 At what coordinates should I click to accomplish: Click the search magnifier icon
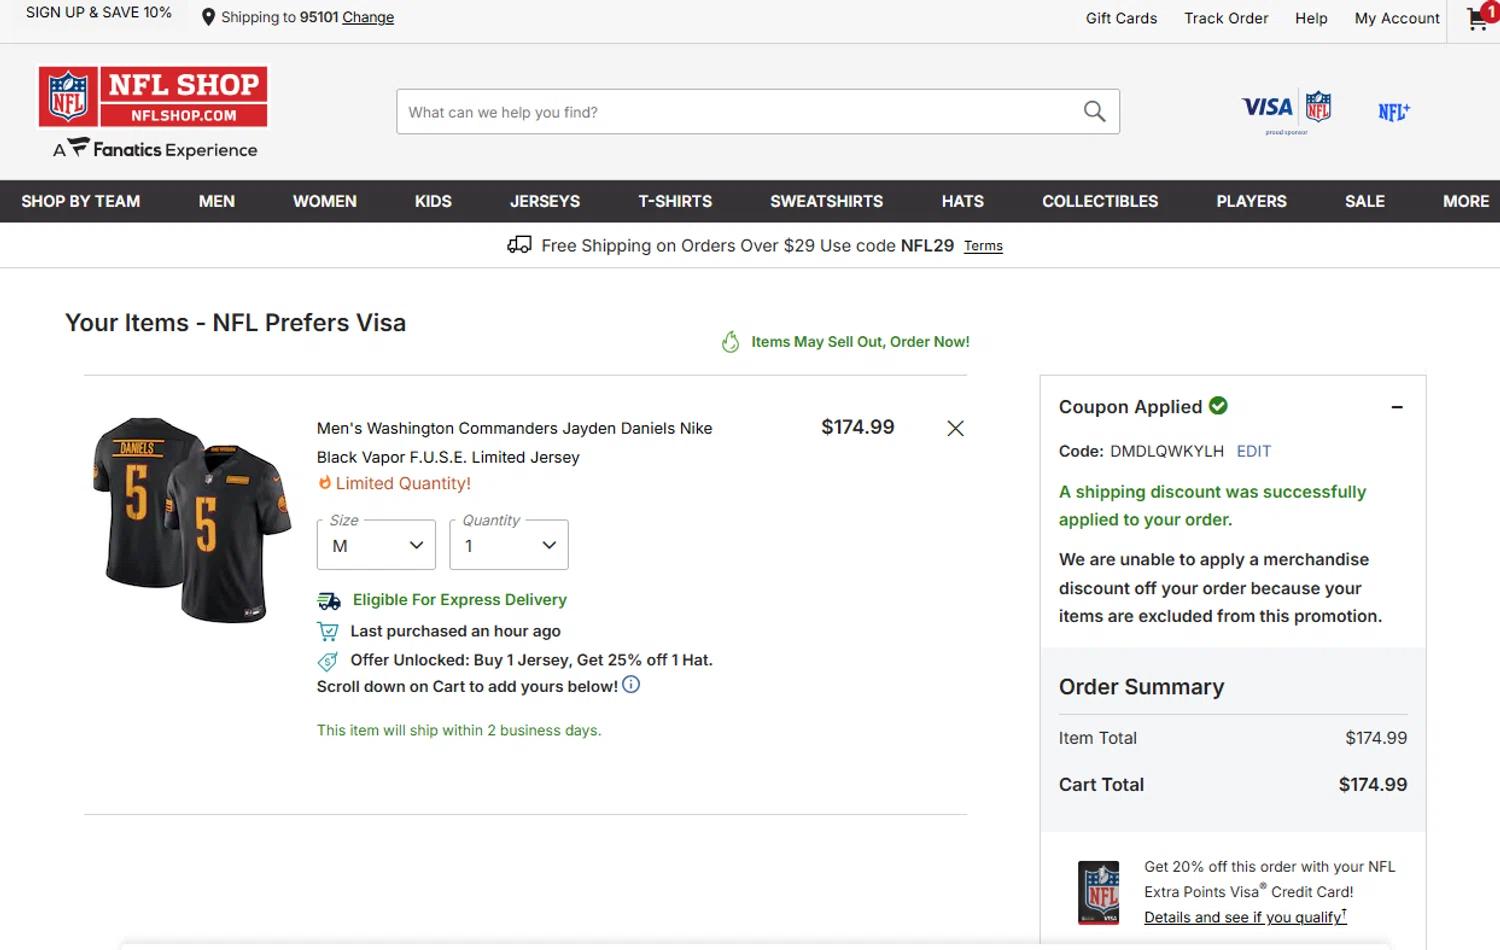(x=1094, y=112)
